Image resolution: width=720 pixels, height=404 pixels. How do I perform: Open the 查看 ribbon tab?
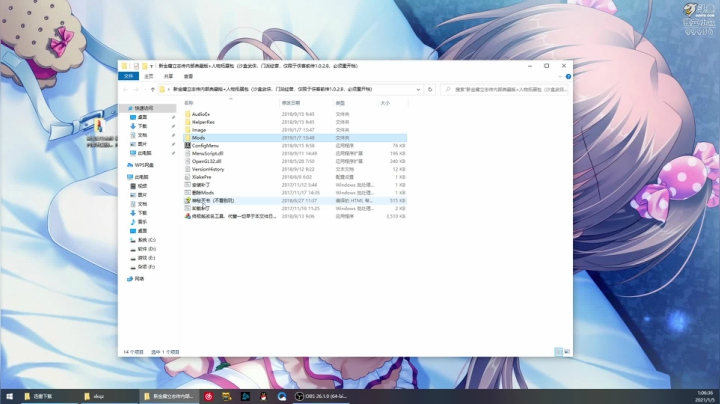coord(188,76)
